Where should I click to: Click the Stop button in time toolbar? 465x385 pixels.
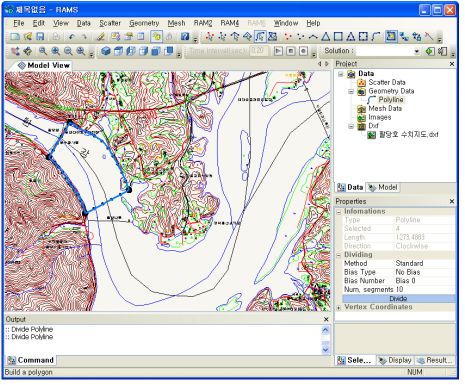[291, 51]
